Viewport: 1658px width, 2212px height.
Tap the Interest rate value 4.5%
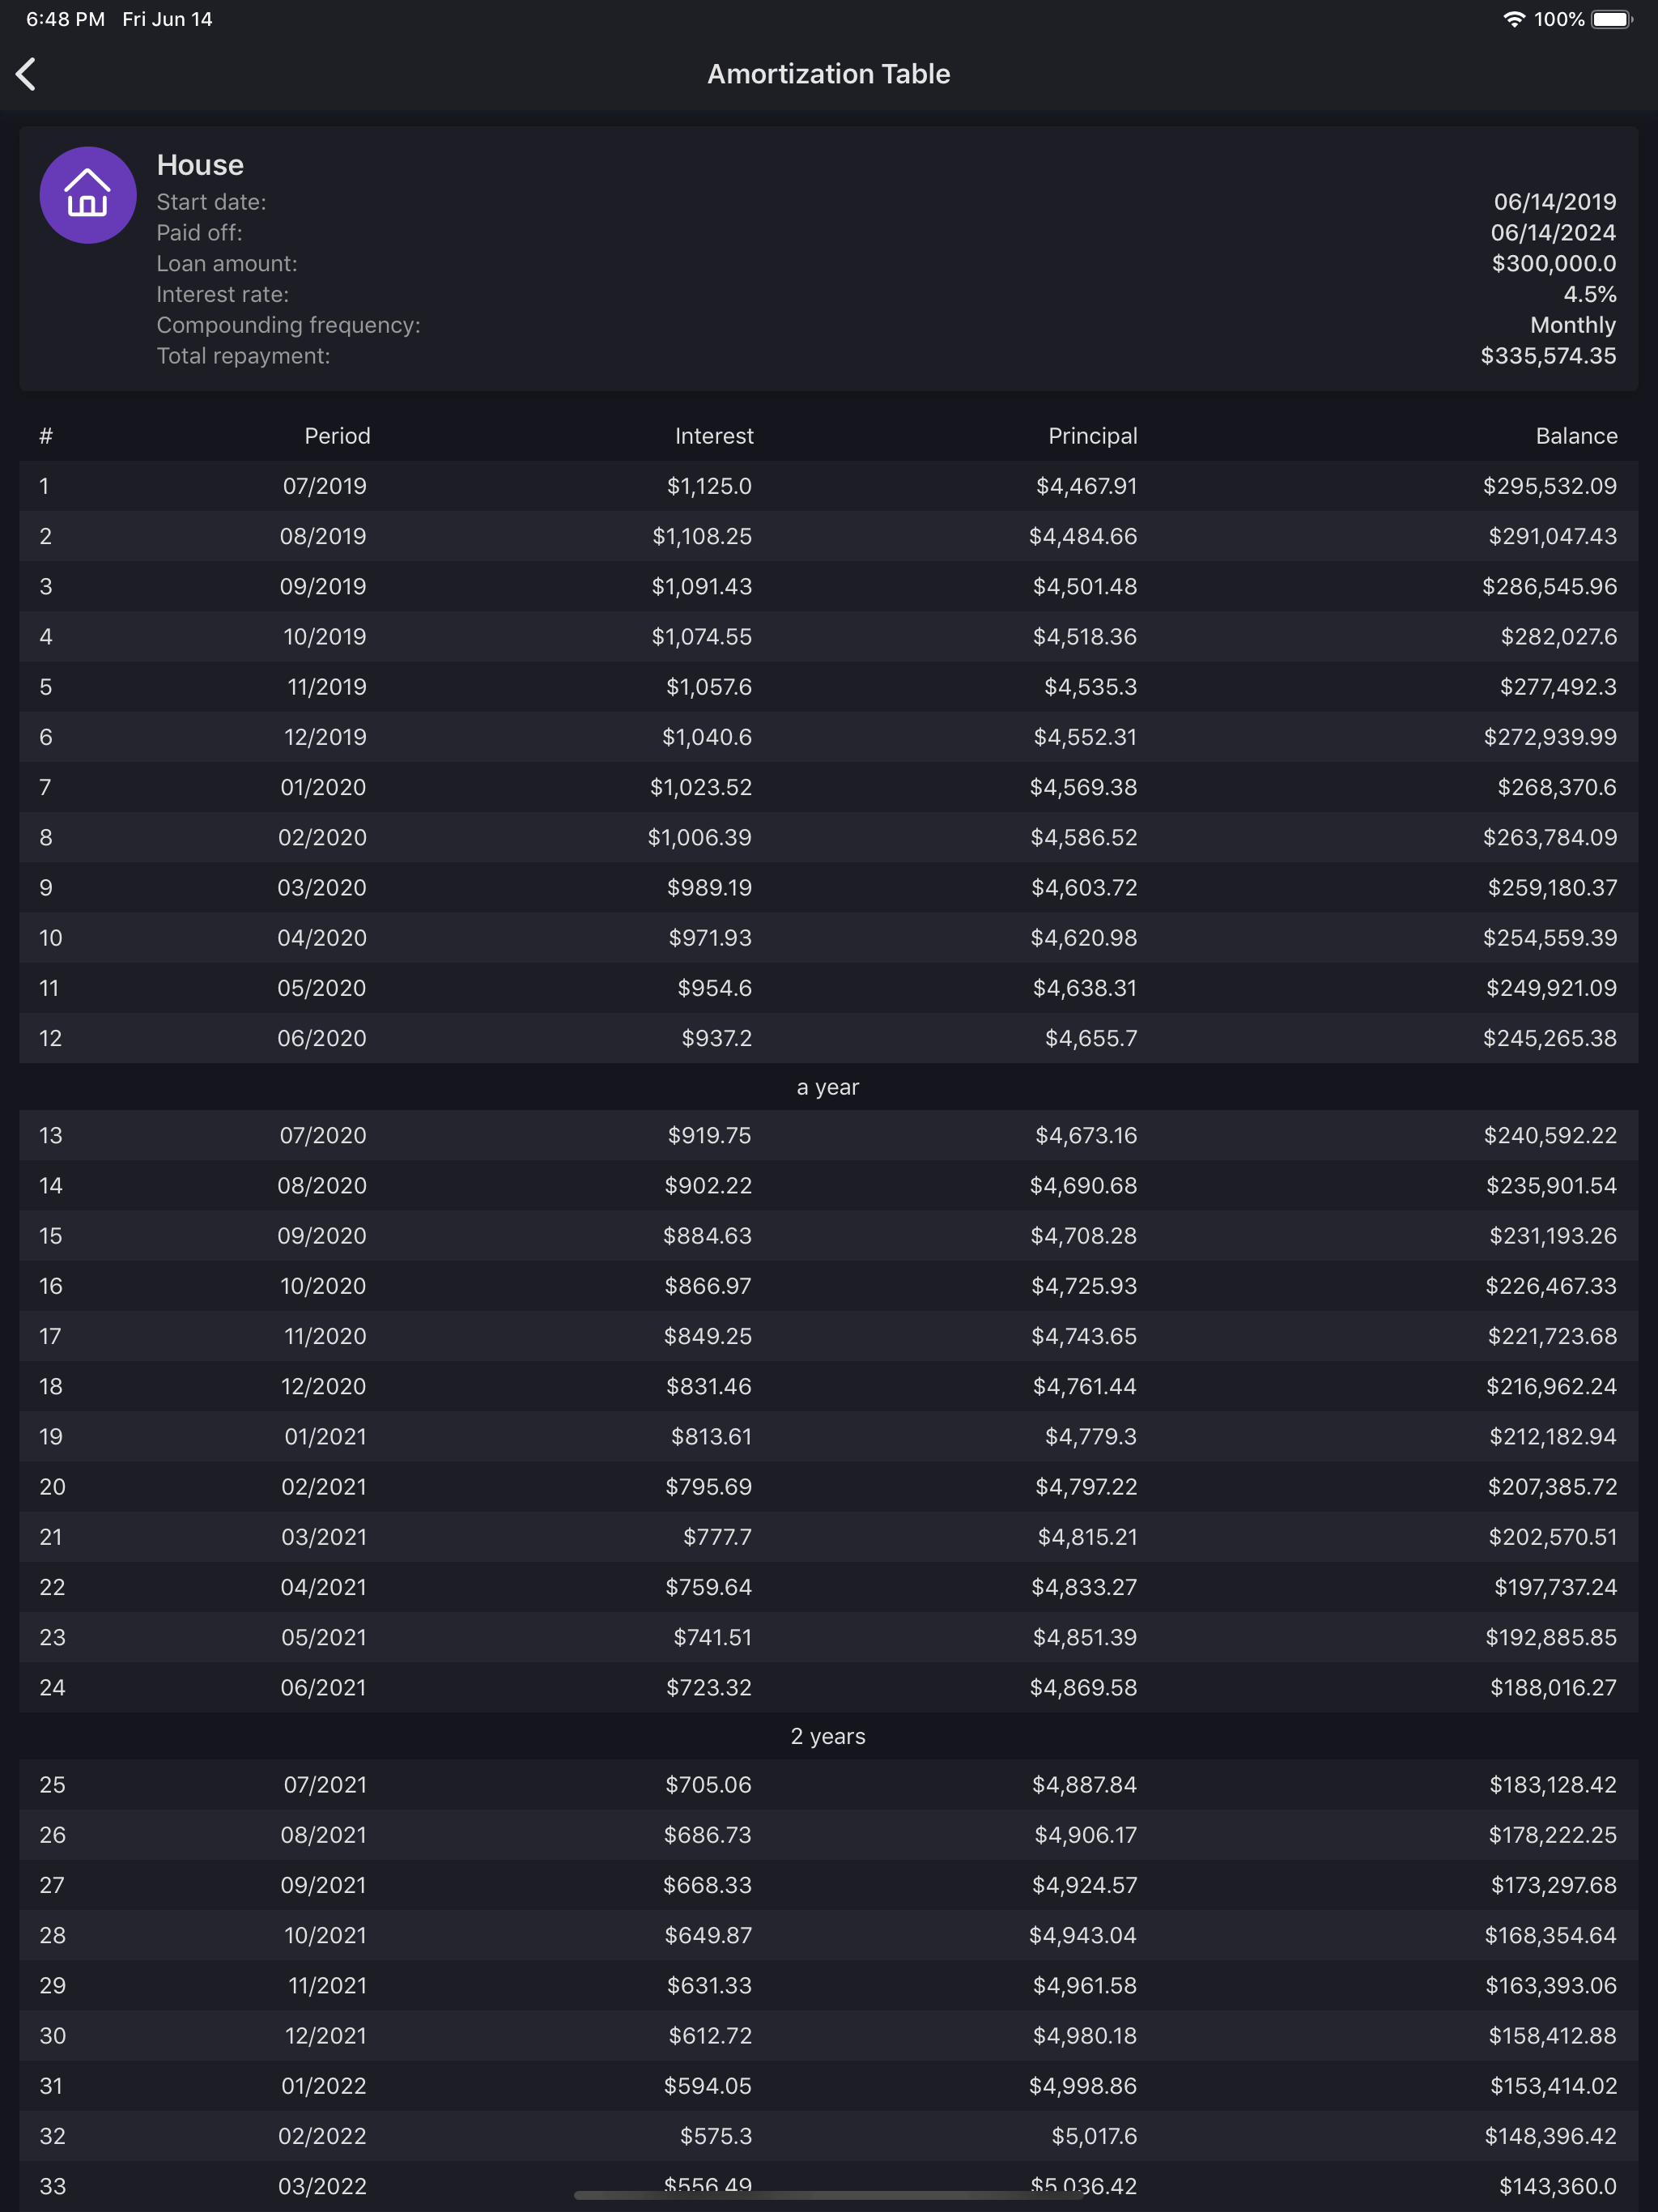click(1589, 294)
